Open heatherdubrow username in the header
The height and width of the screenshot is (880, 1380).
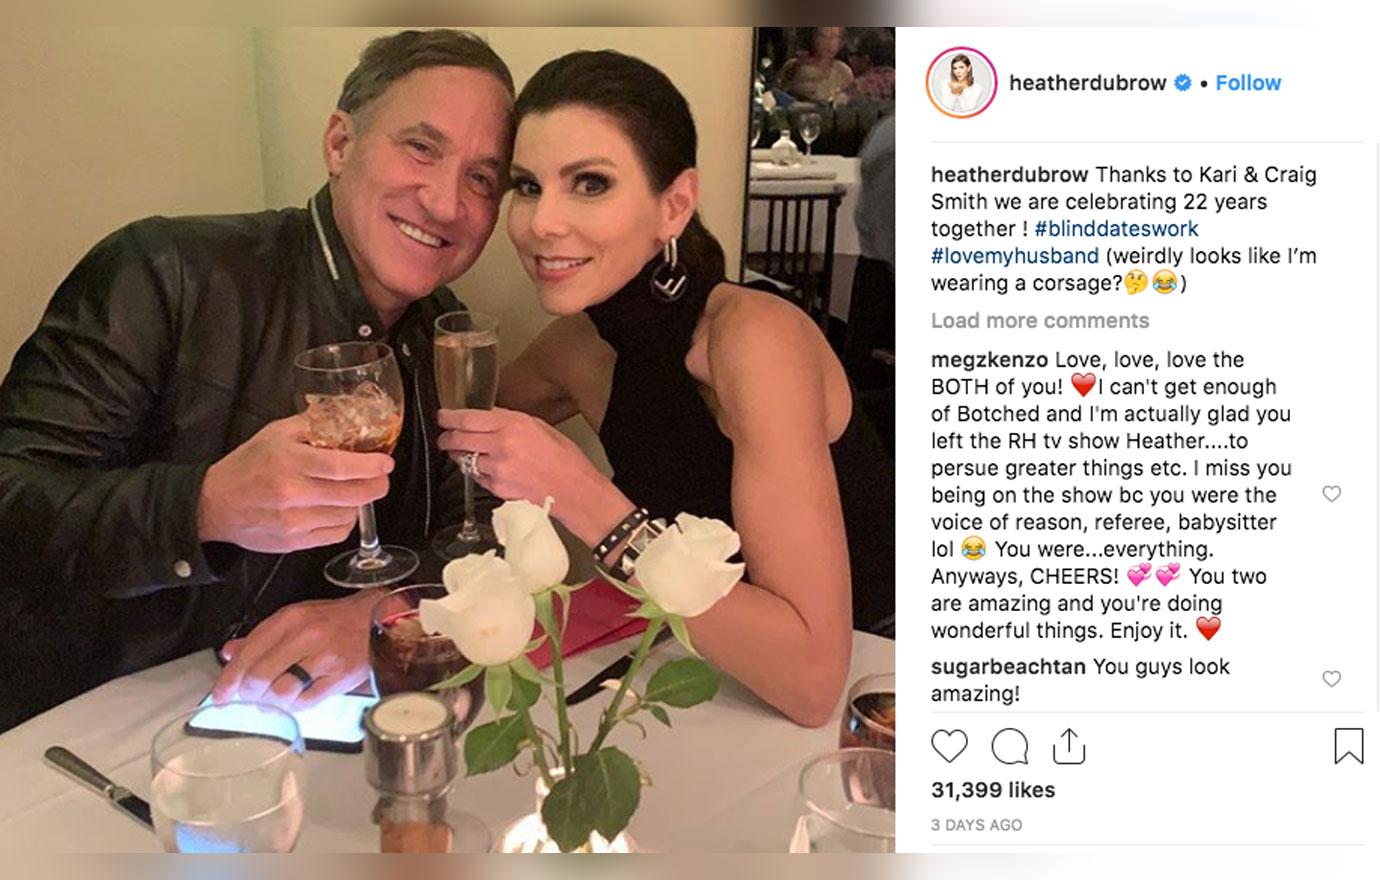pyautogui.click(x=1088, y=83)
